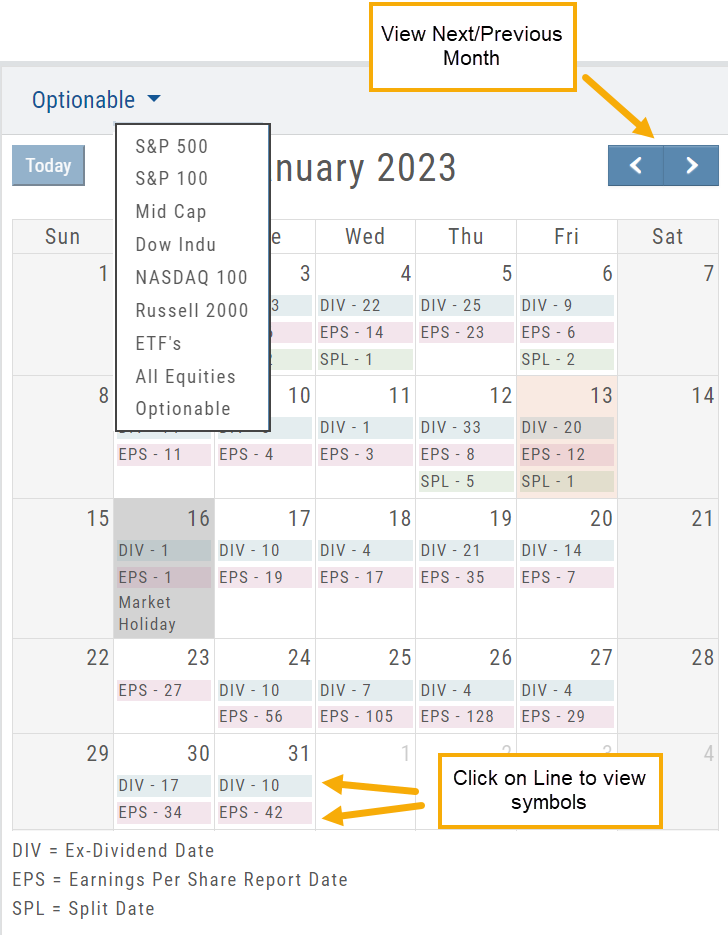Open EPS - 128 on January 26
Image resolution: width=728 pixels, height=935 pixels.
tap(466, 716)
